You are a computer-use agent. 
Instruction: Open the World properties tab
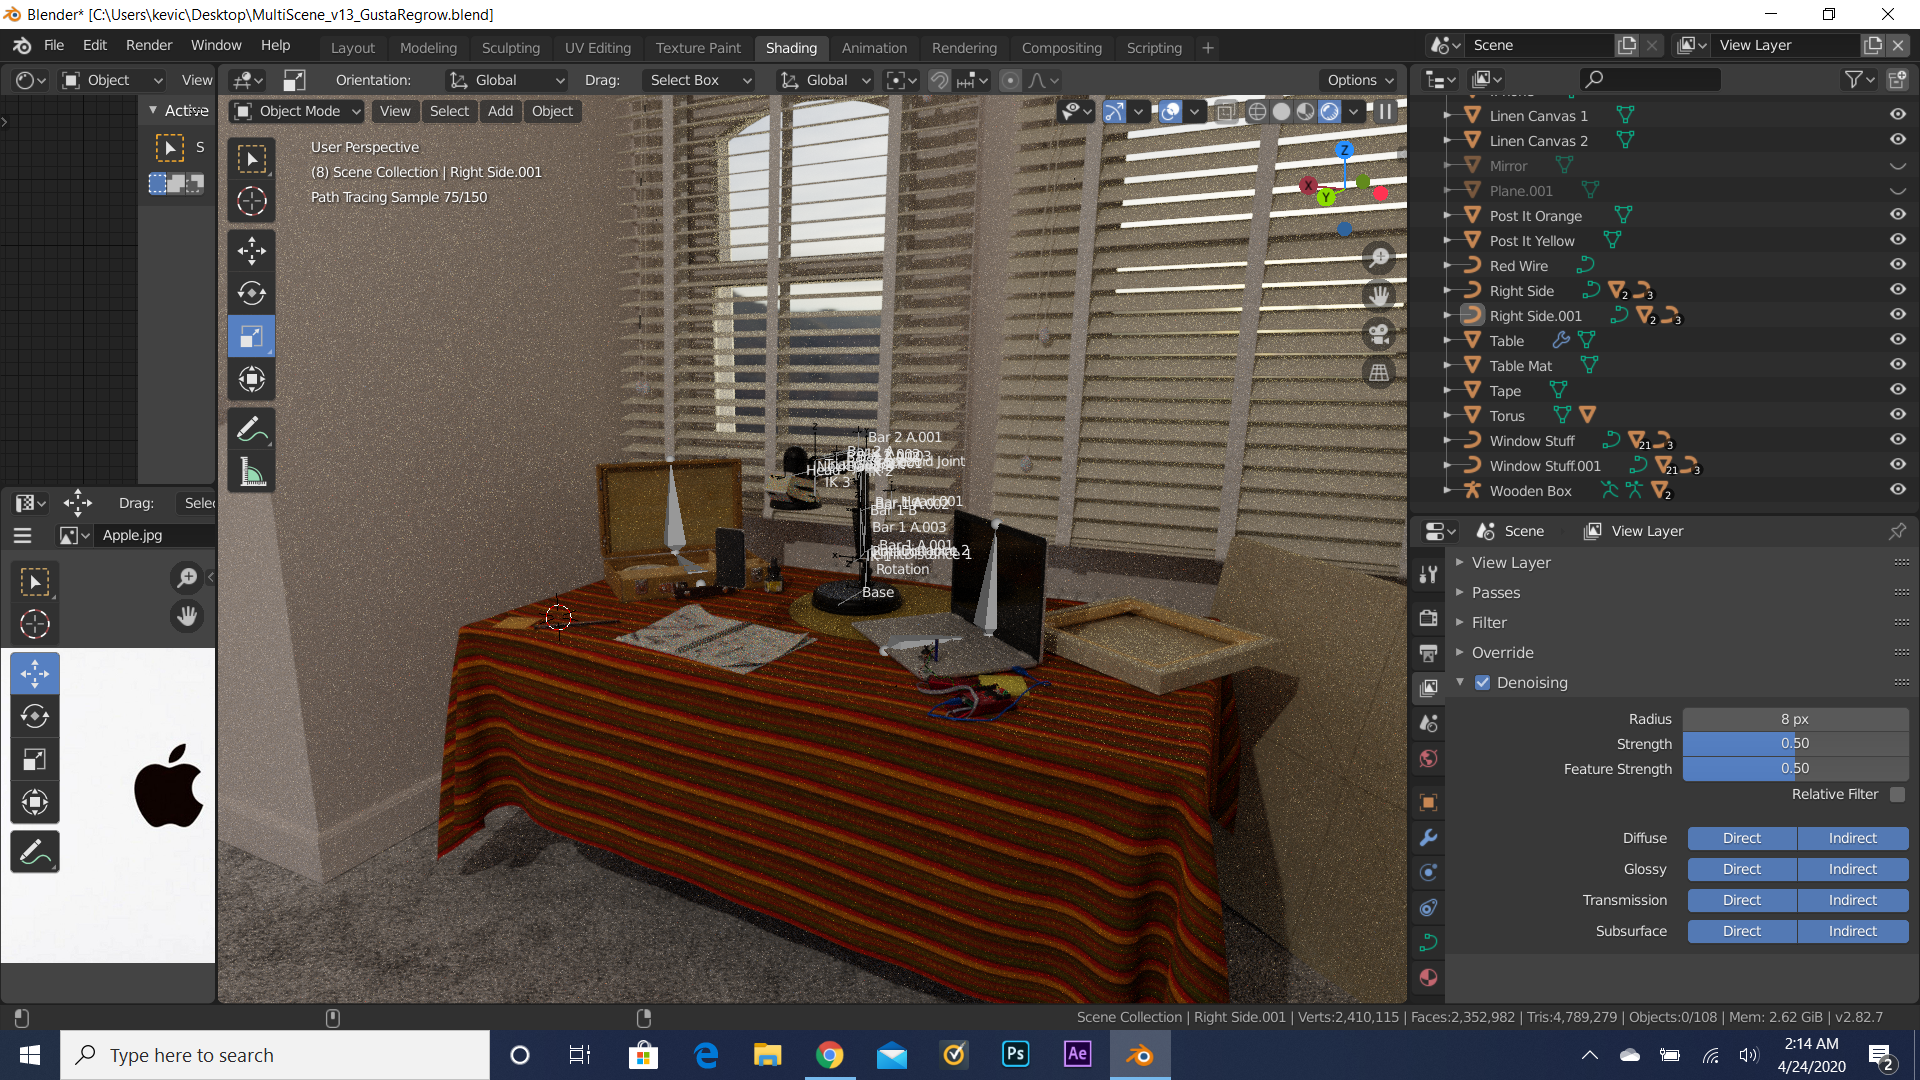click(1428, 758)
